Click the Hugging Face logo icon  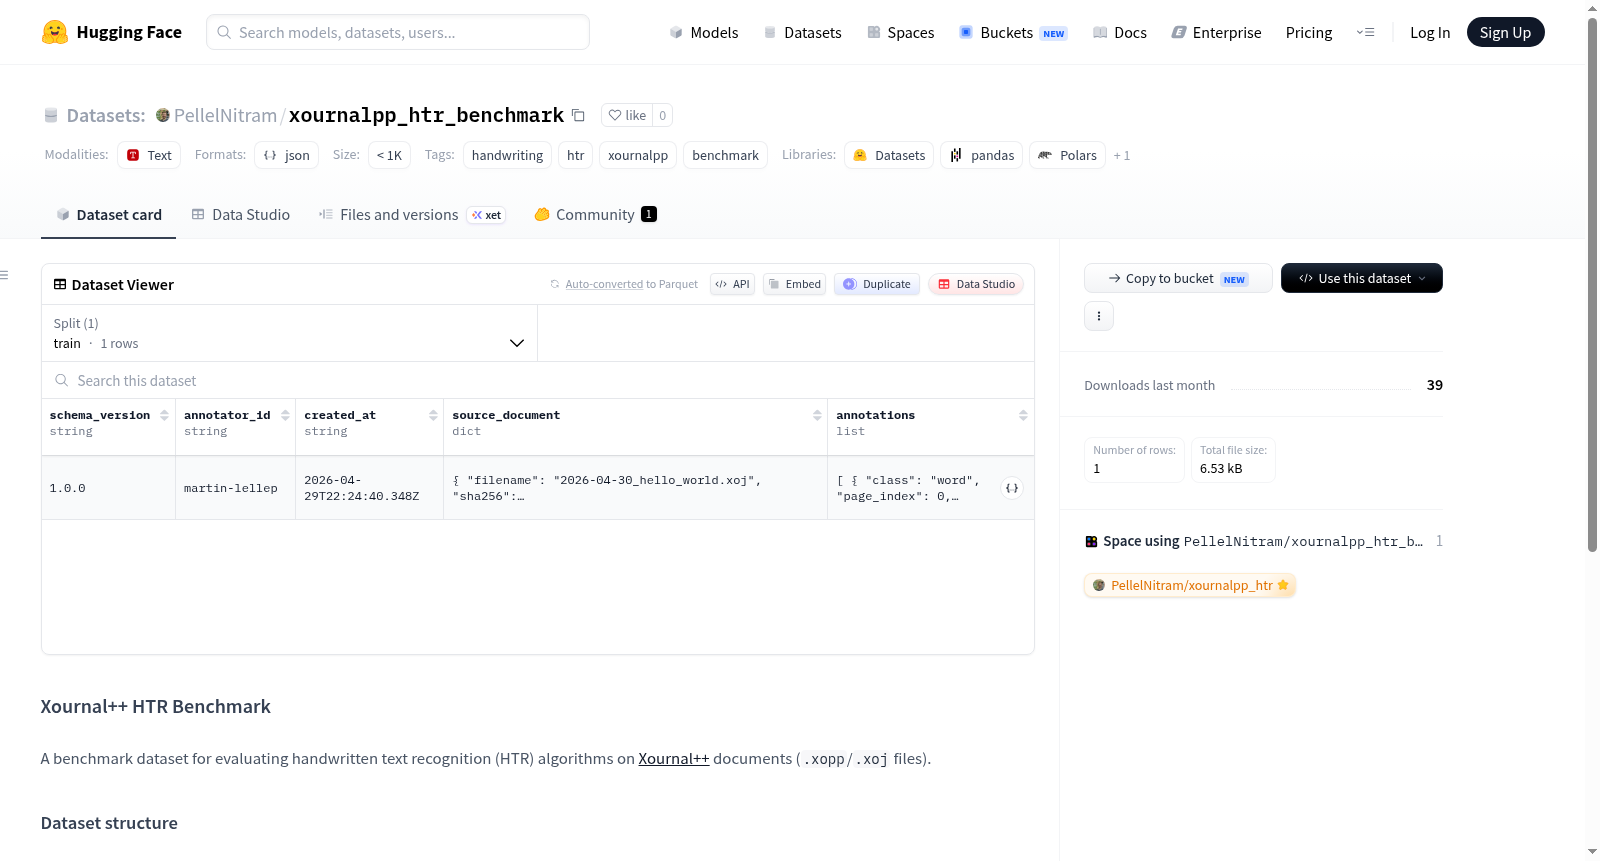[x=55, y=32]
